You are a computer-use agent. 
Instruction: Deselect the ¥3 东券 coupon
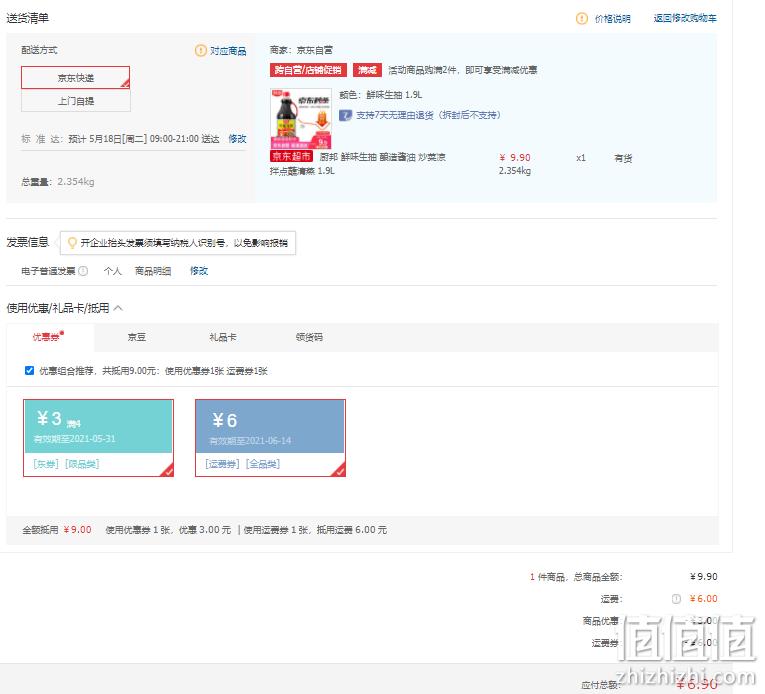pos(99,438)
